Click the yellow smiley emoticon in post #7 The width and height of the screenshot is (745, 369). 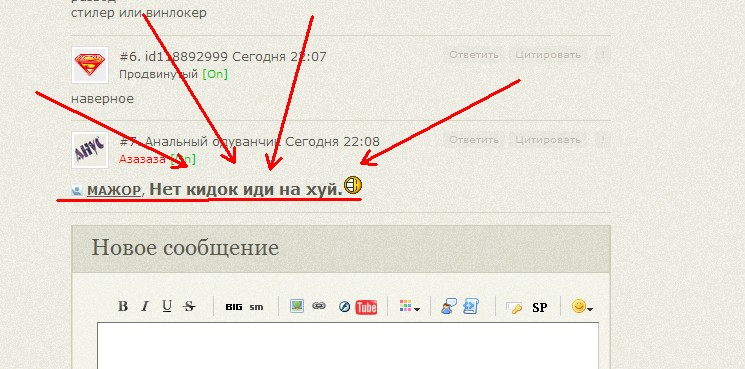pos(353,184)
